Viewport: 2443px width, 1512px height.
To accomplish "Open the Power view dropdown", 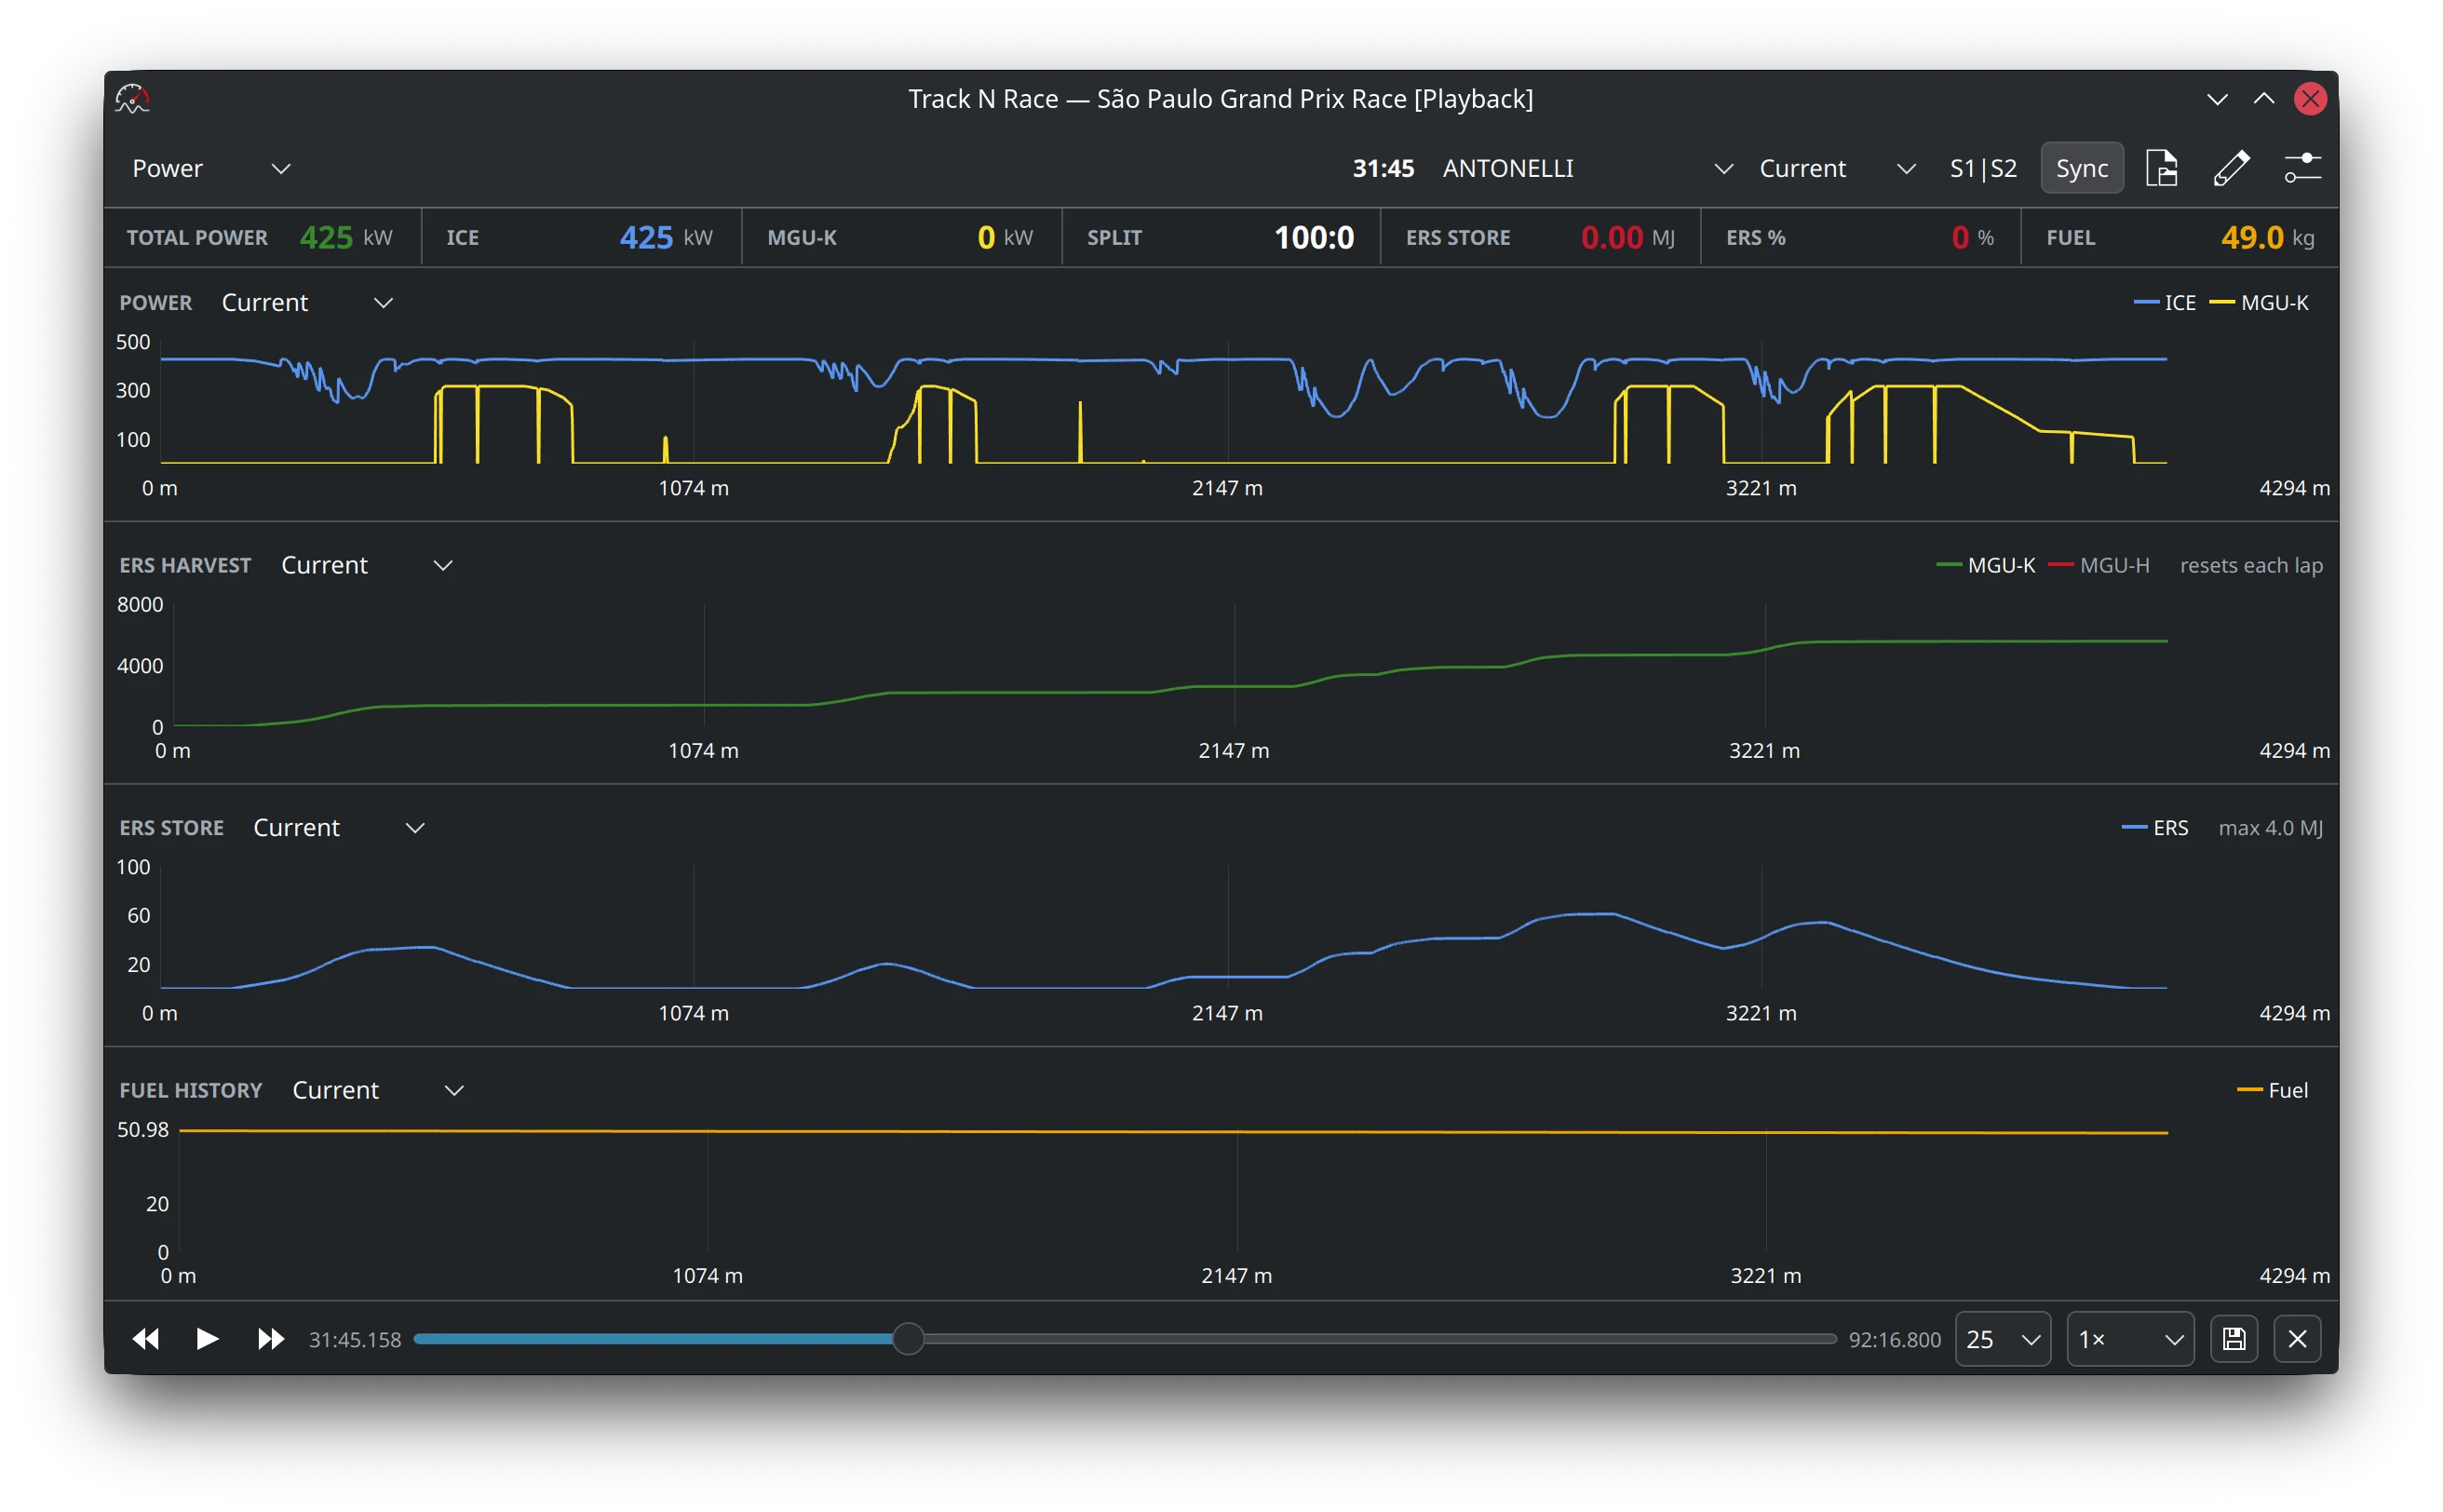I will point(211,168).
